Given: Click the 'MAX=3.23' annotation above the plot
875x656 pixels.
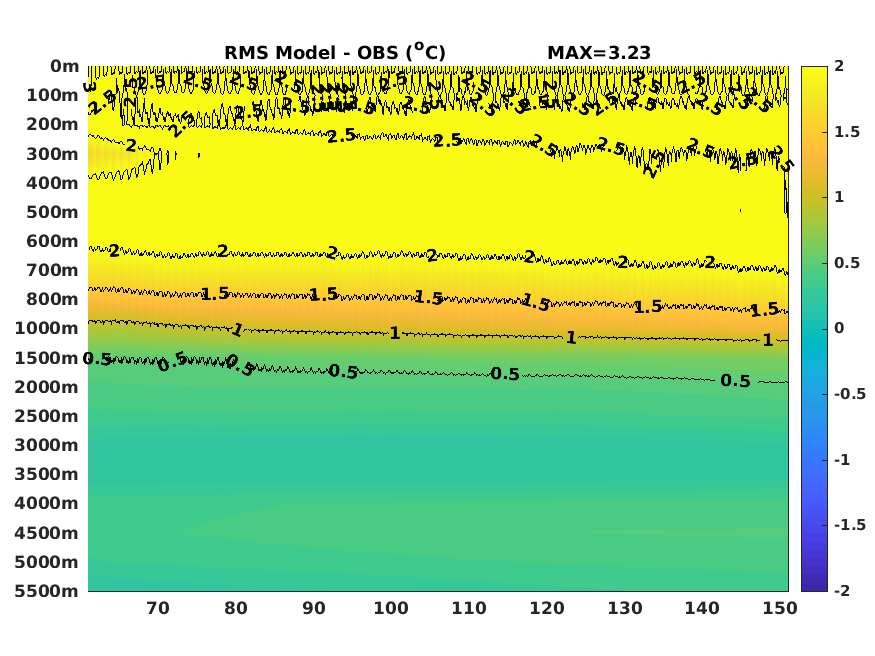Looking at the screenshot, I should pos(599,53).
